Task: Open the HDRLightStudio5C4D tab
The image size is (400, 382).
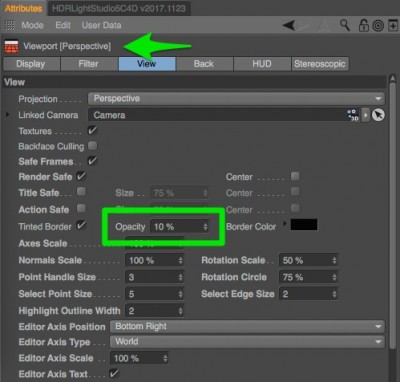Action: click(119, 8)
